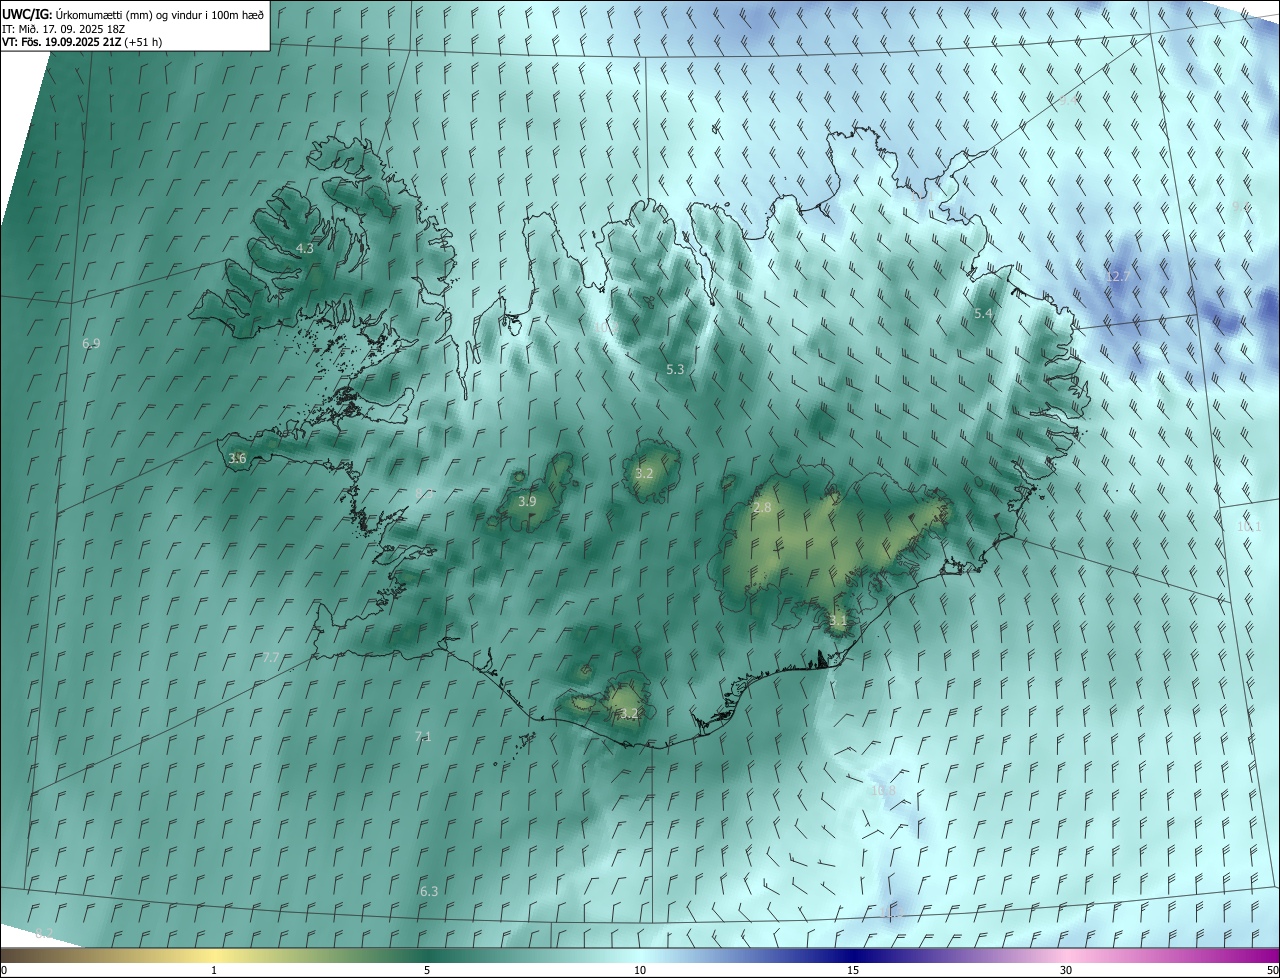Click the initial time line 'IT: Mið. 17. 09. 2025 18Z'

(63, 28)
